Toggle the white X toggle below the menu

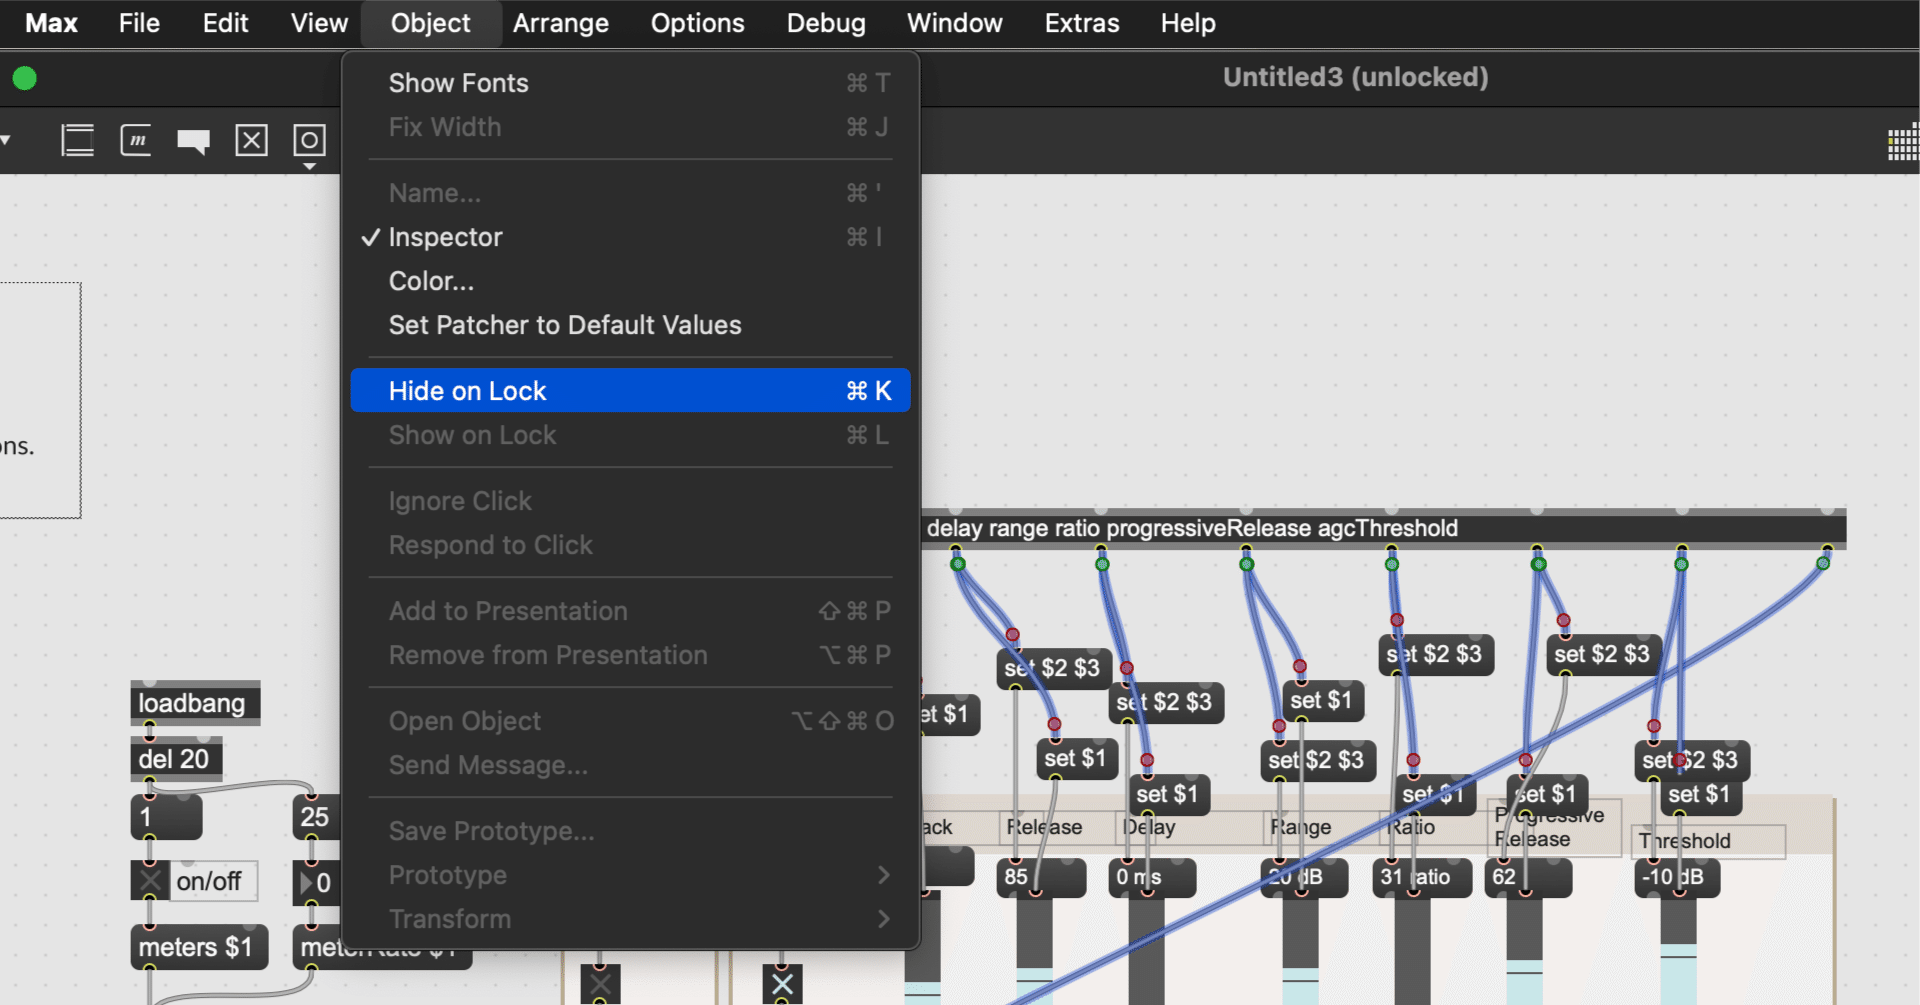pos(782,984)
